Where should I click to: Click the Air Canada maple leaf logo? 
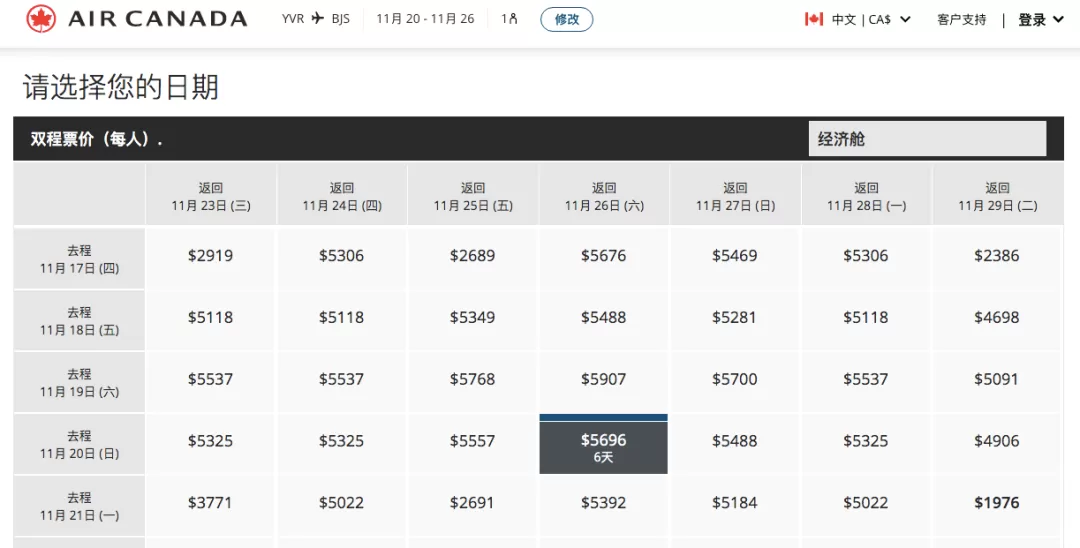click(41, 19)
